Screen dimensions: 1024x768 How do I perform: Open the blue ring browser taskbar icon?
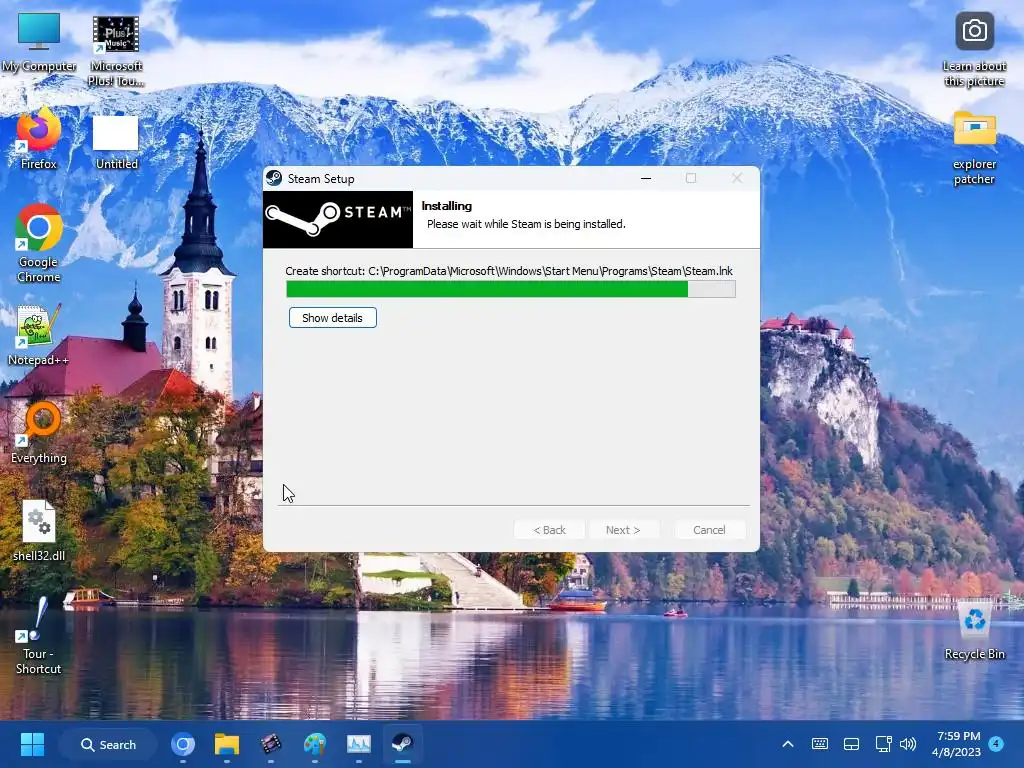tap(183, 744)
